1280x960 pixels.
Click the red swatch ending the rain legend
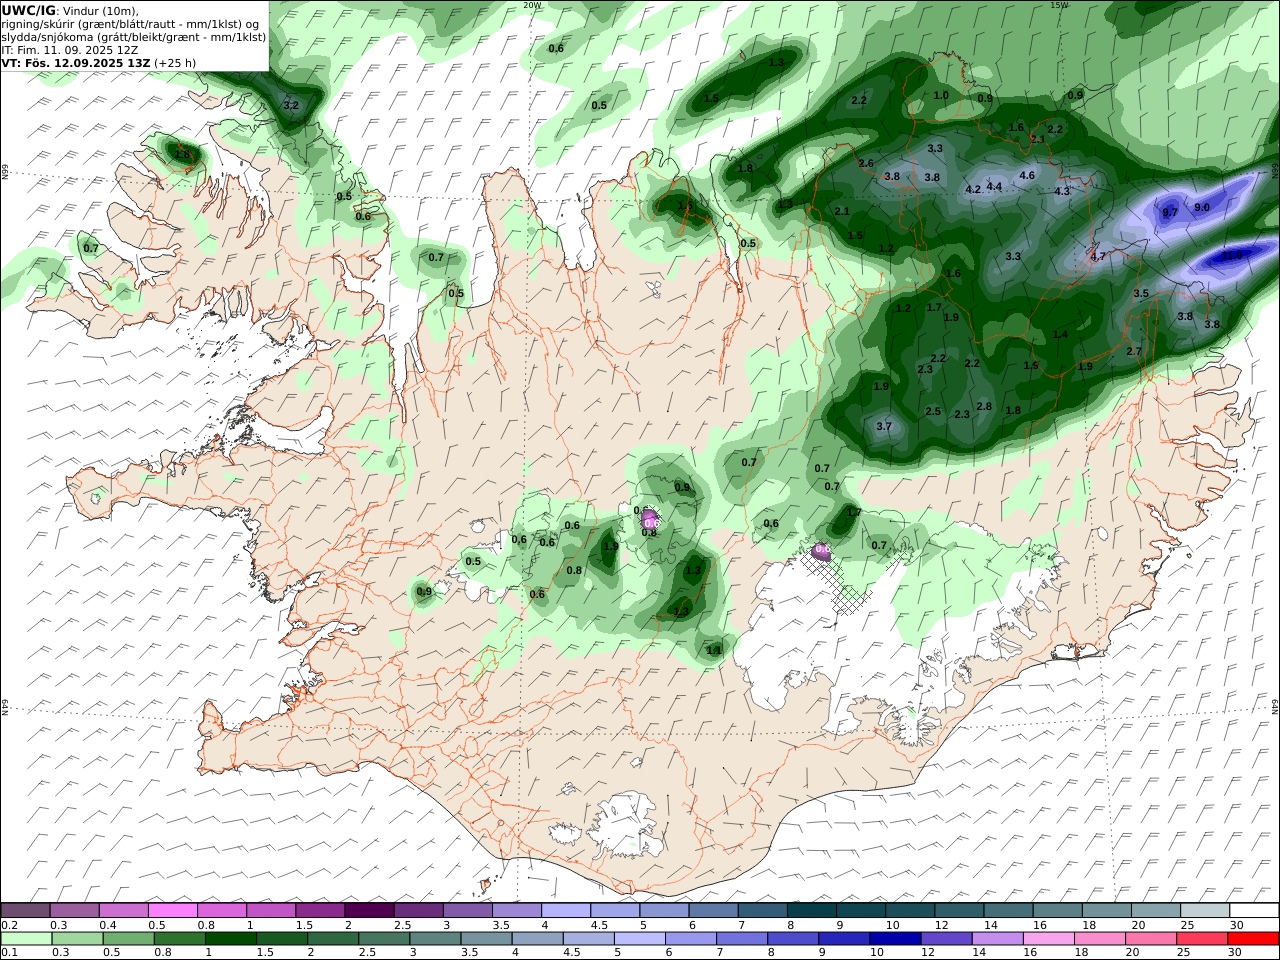click(x=1253, y=939)
